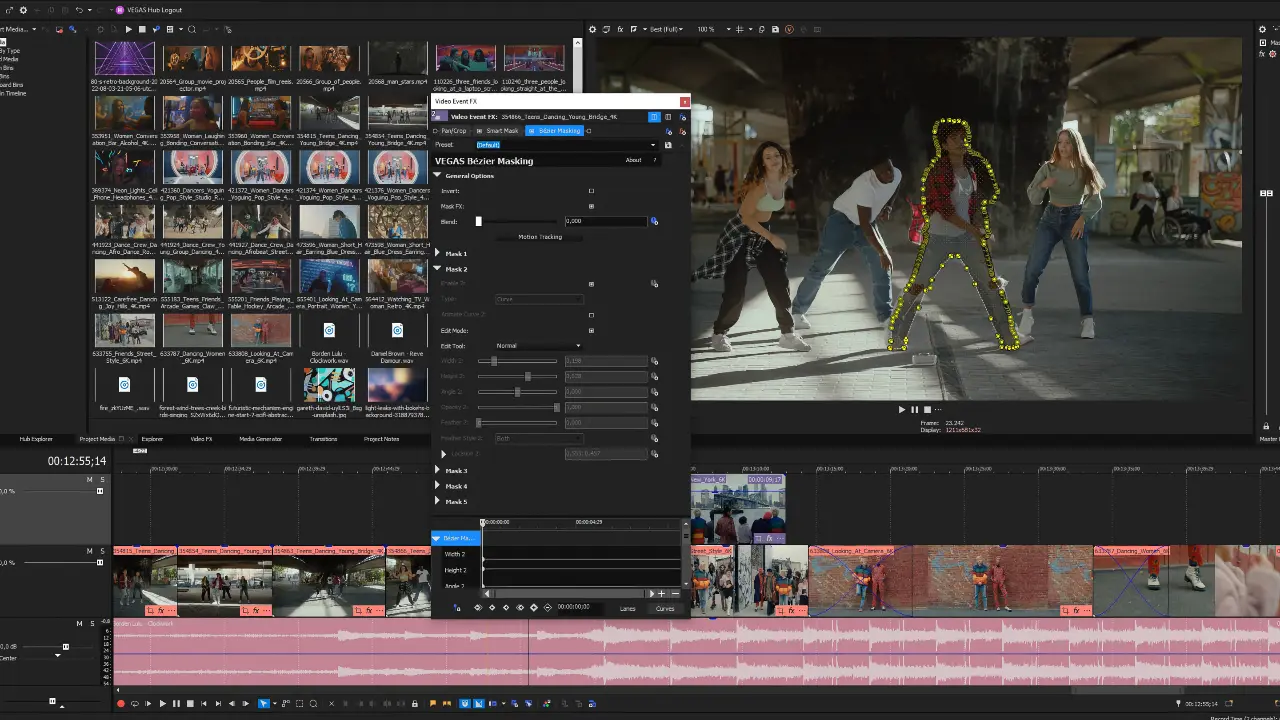The image size is (1280, 720).
Task: Switch to the Transitions tab
Action: click(x=323, y=439)
